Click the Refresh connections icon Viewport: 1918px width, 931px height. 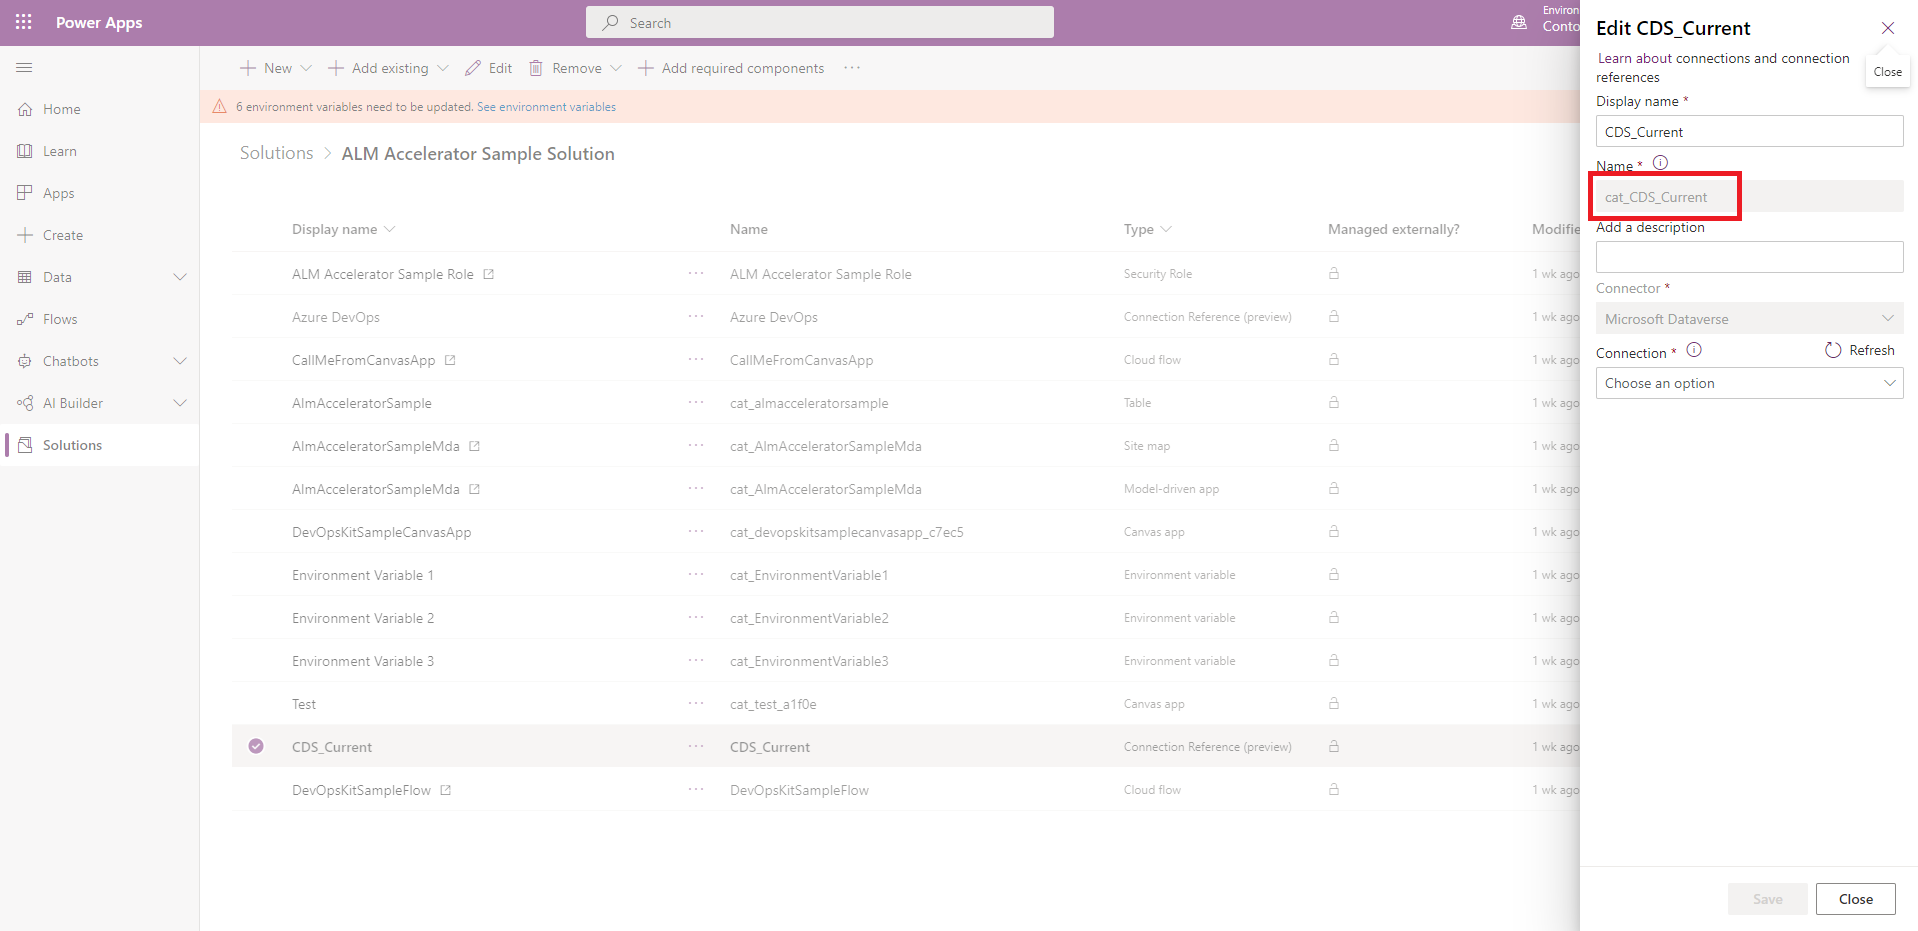coord(1833,350)
